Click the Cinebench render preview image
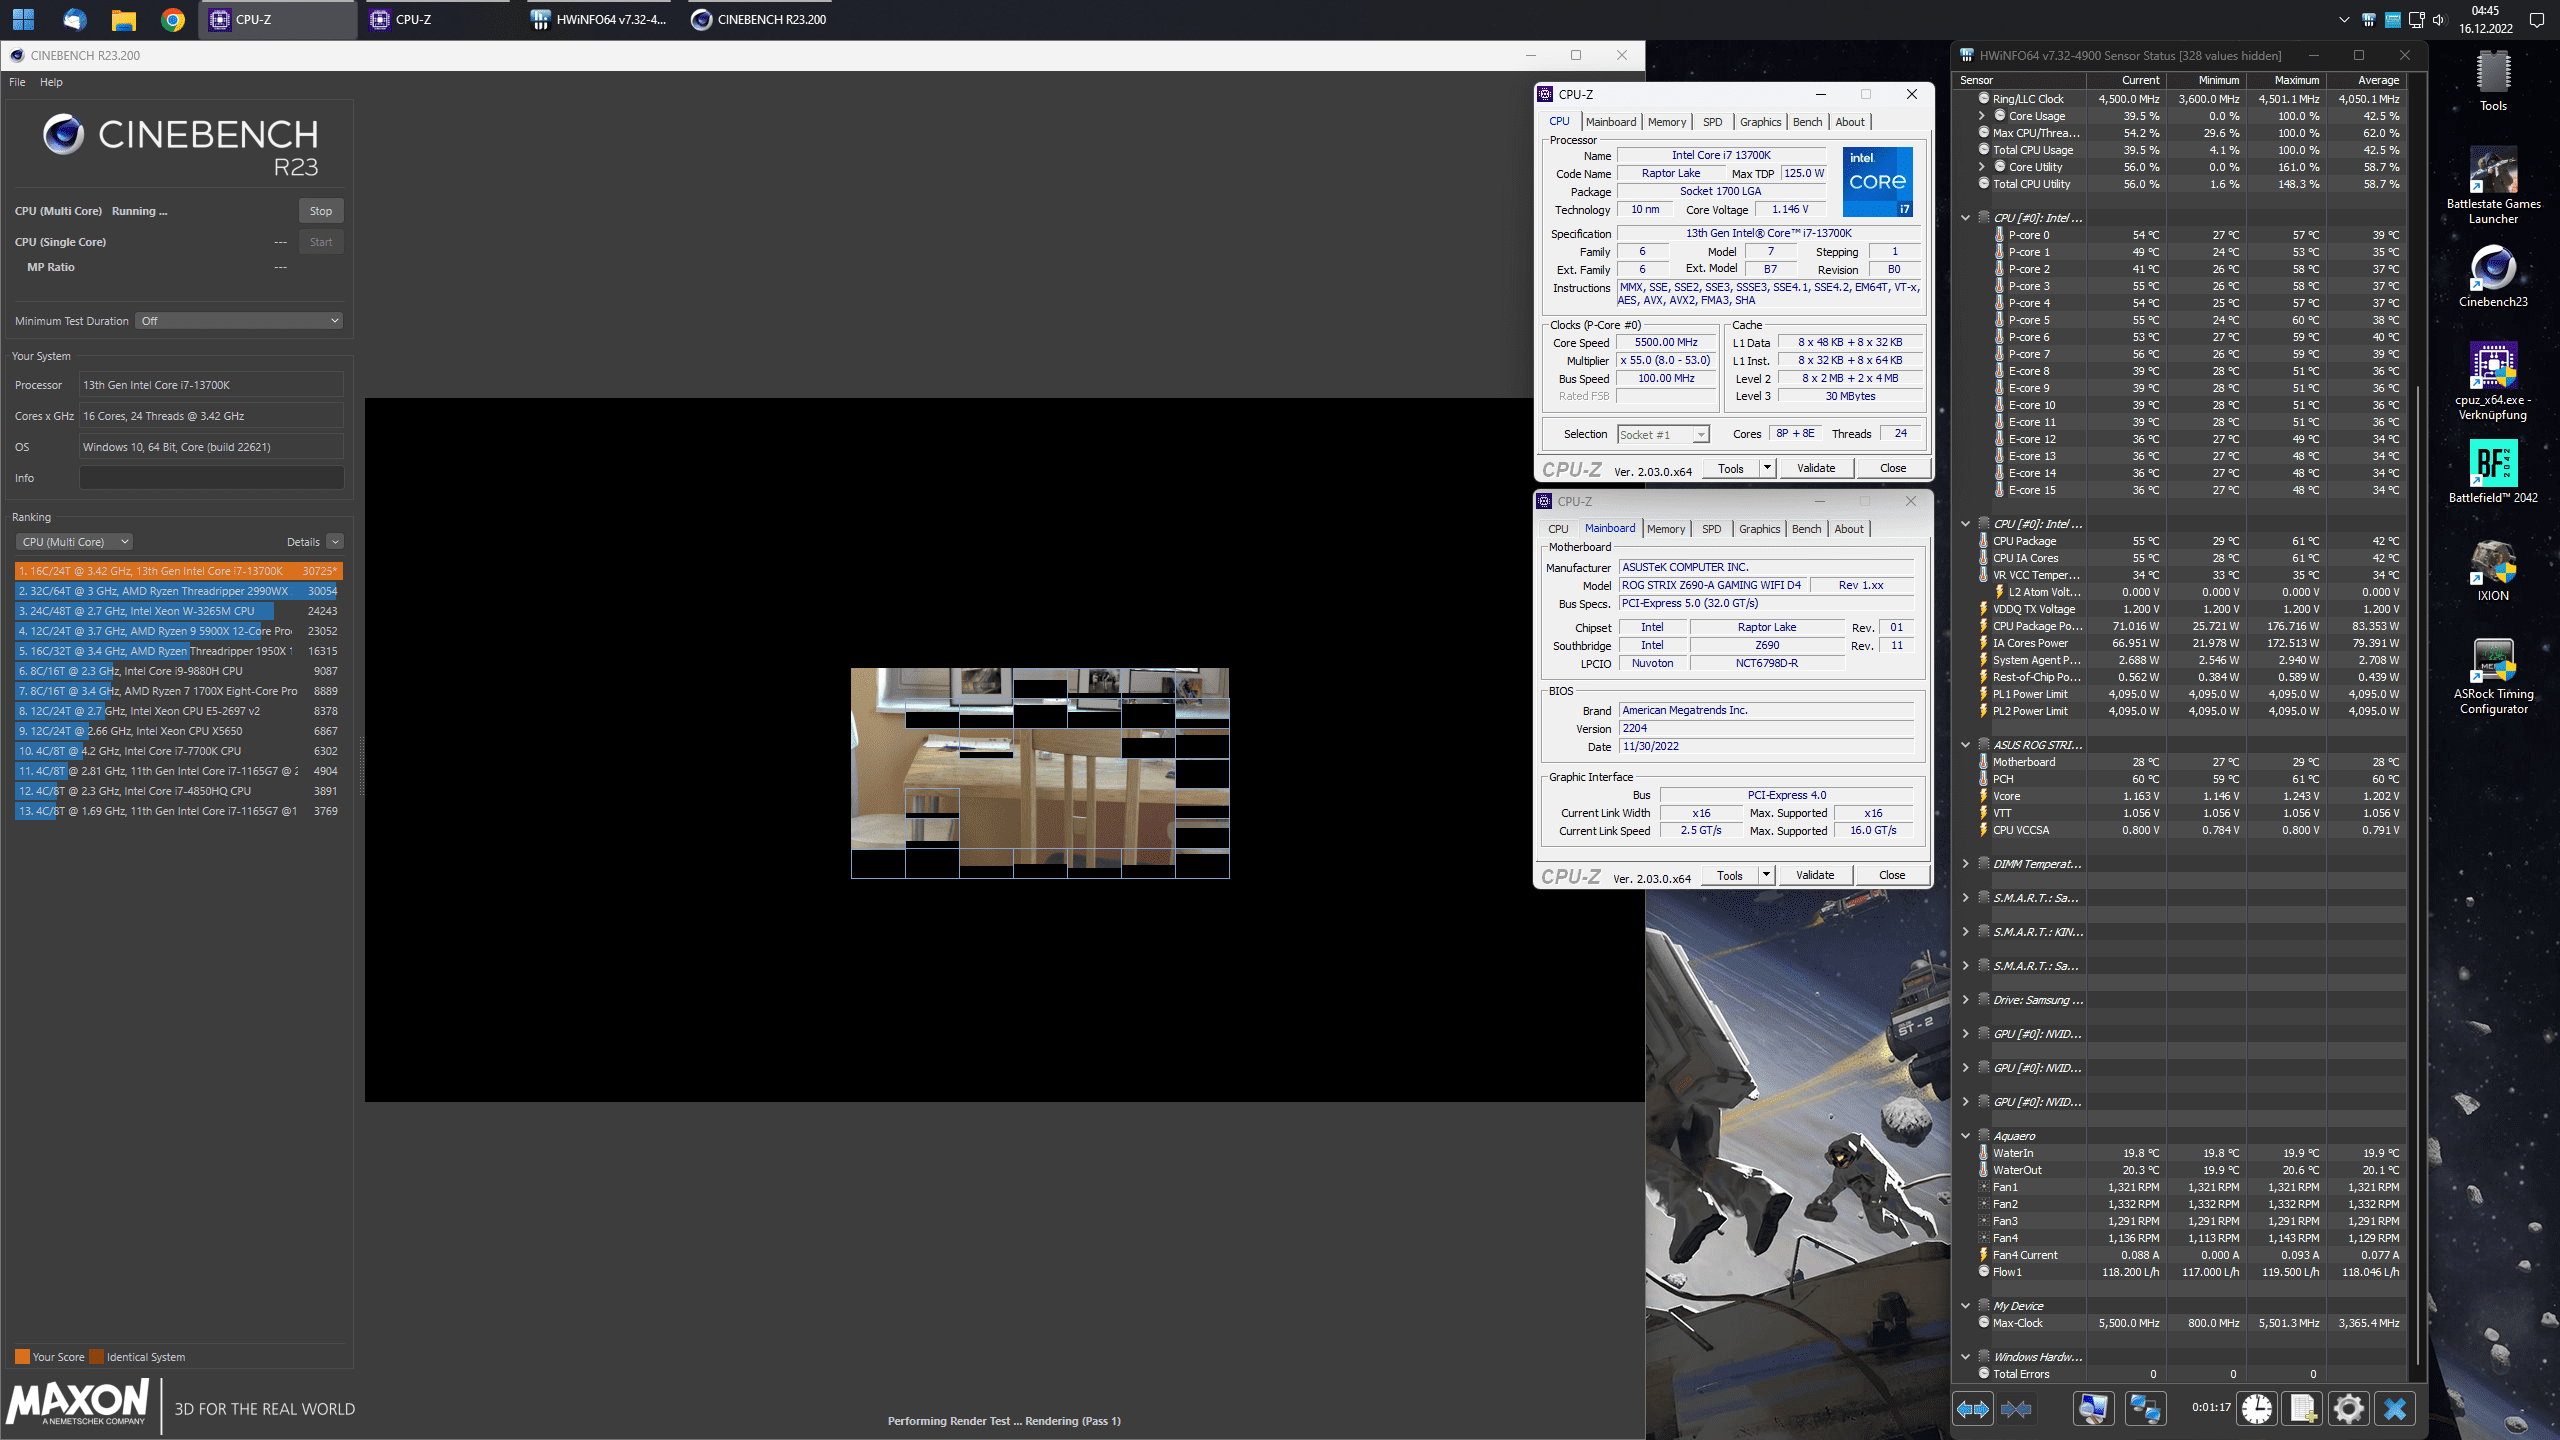The width and height of the screenshot is (2560, 1440). point(1040,773)
